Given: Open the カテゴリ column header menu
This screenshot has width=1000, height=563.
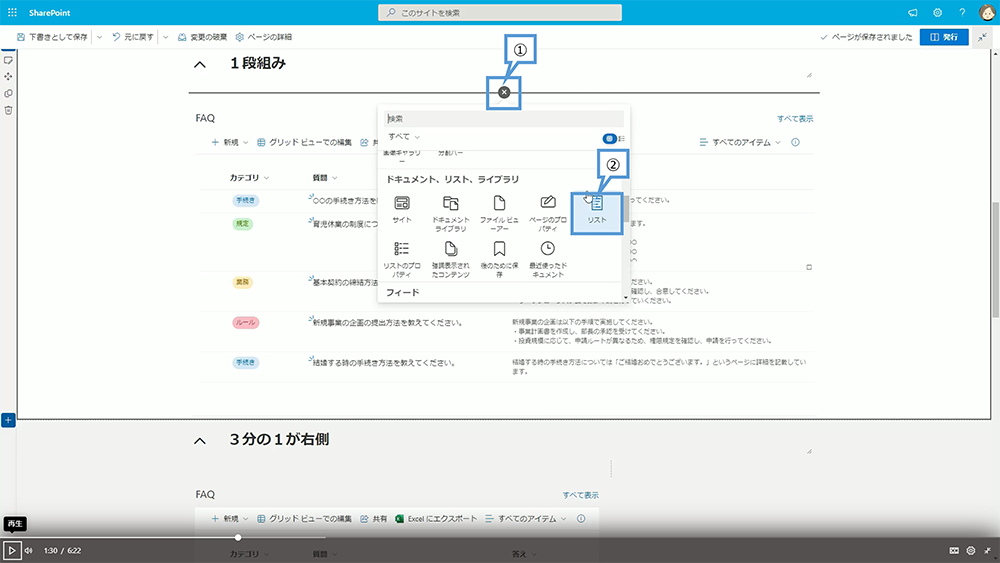Looking at the screenshot, I should click(x=249, y=178).
